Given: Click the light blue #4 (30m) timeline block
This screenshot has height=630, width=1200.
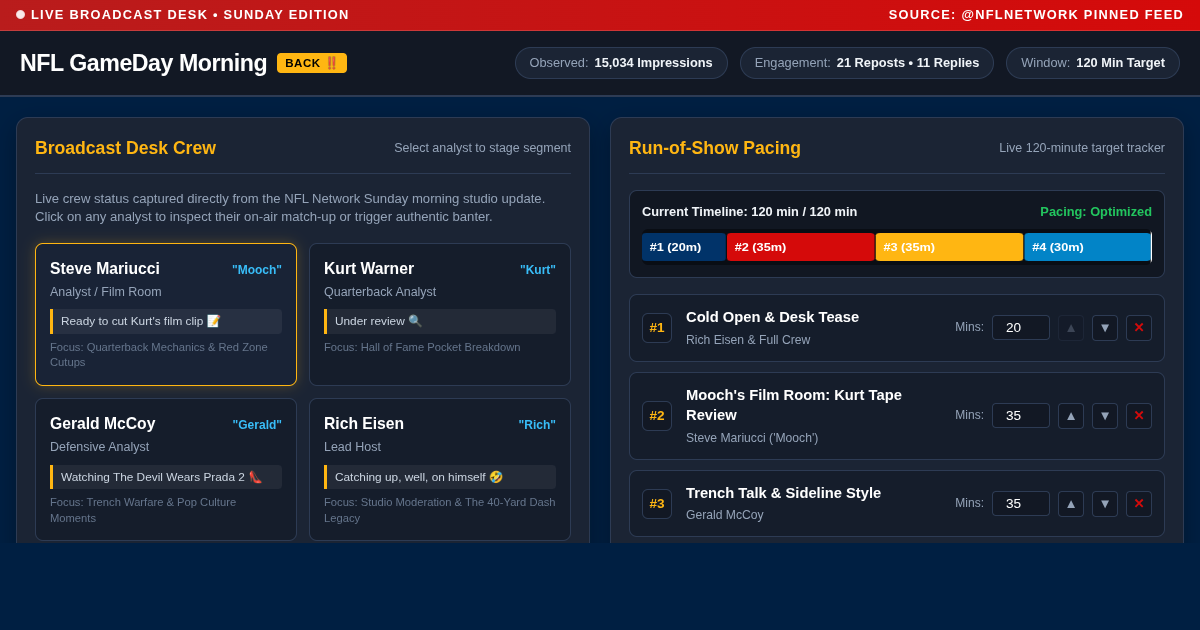Looking at the screenshot, I should coord(1088,247).
